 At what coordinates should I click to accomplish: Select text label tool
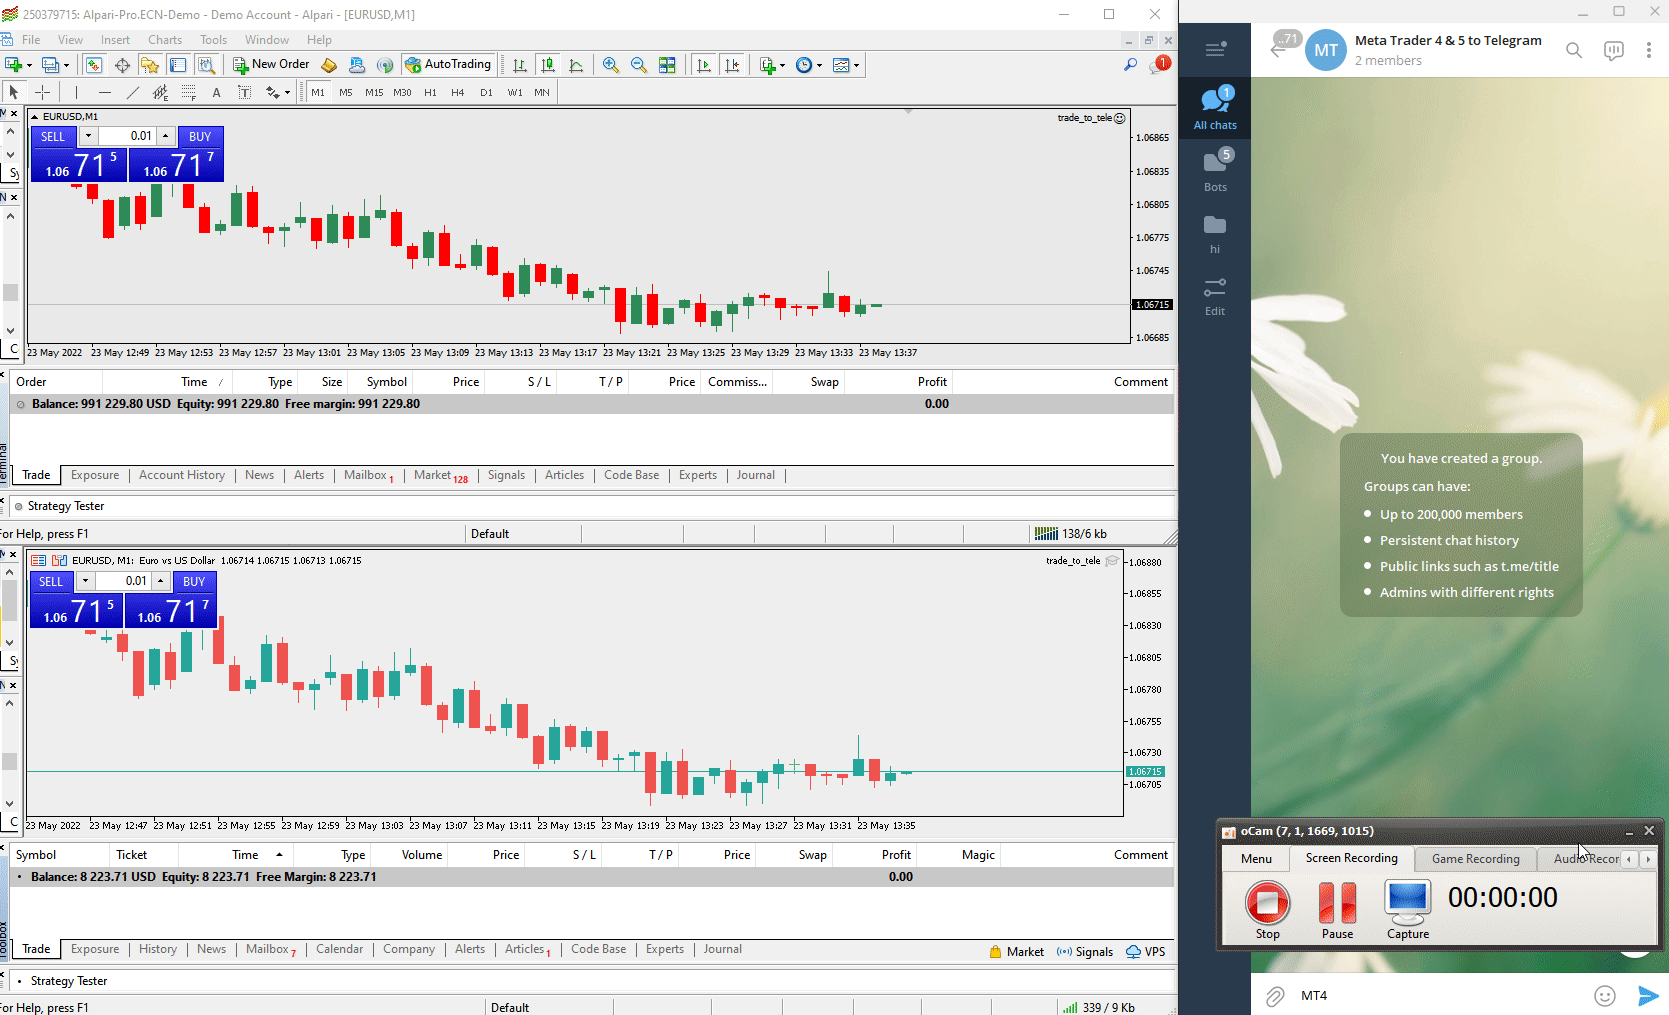pos(244,92)
